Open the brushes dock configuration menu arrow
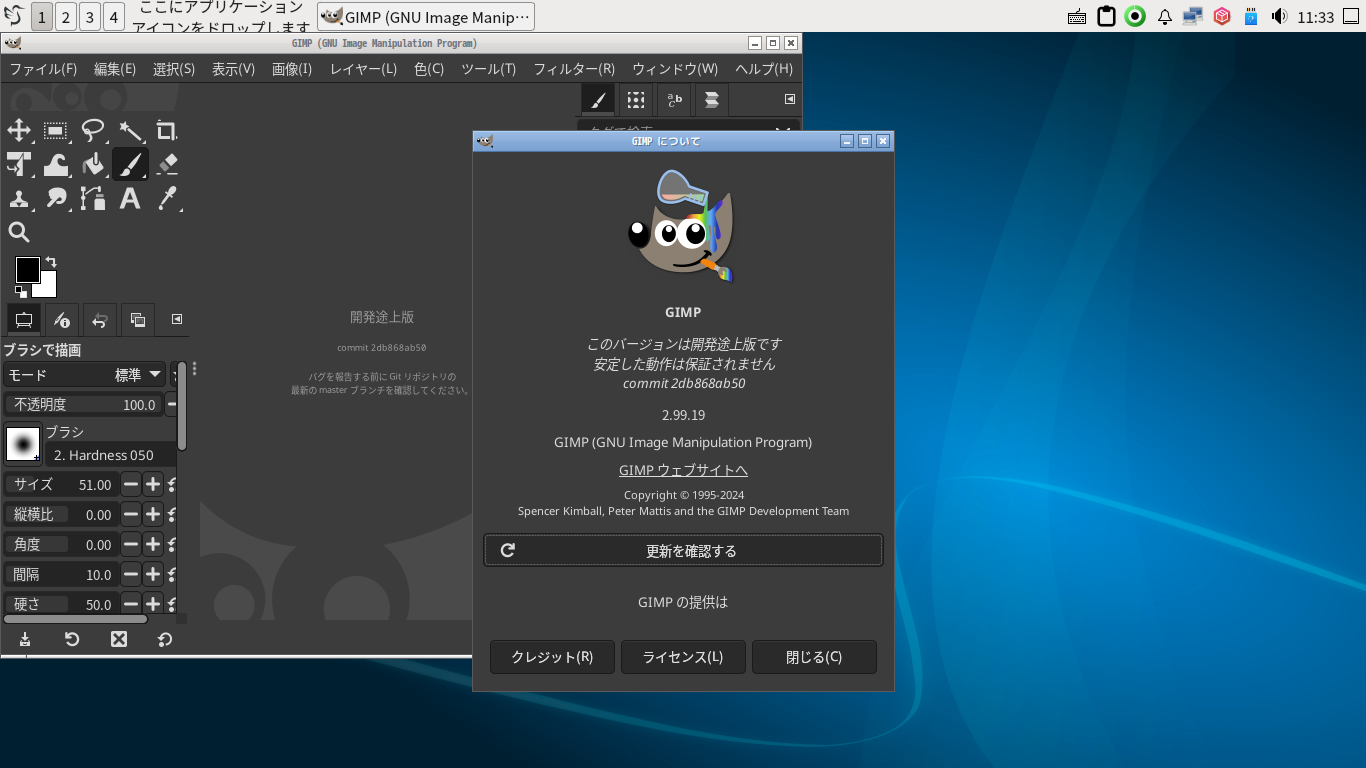The image size is (1366, 768). tap(789, 99)
